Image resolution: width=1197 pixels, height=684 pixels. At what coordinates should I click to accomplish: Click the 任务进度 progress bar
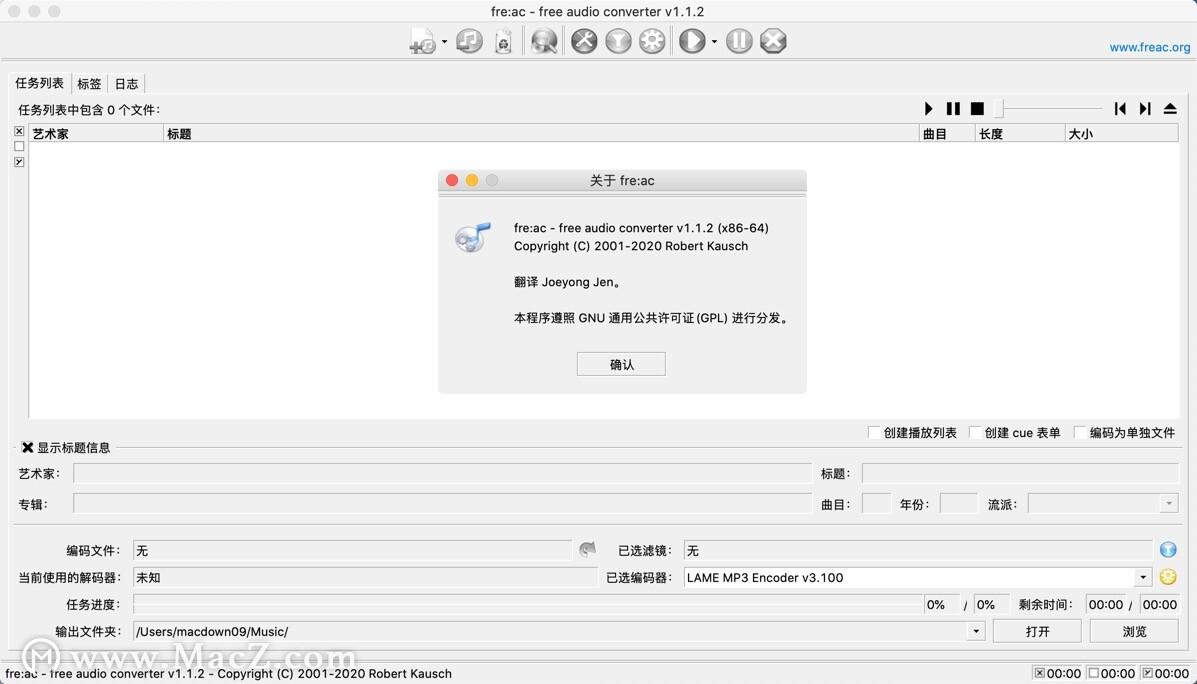click(528, 605)
